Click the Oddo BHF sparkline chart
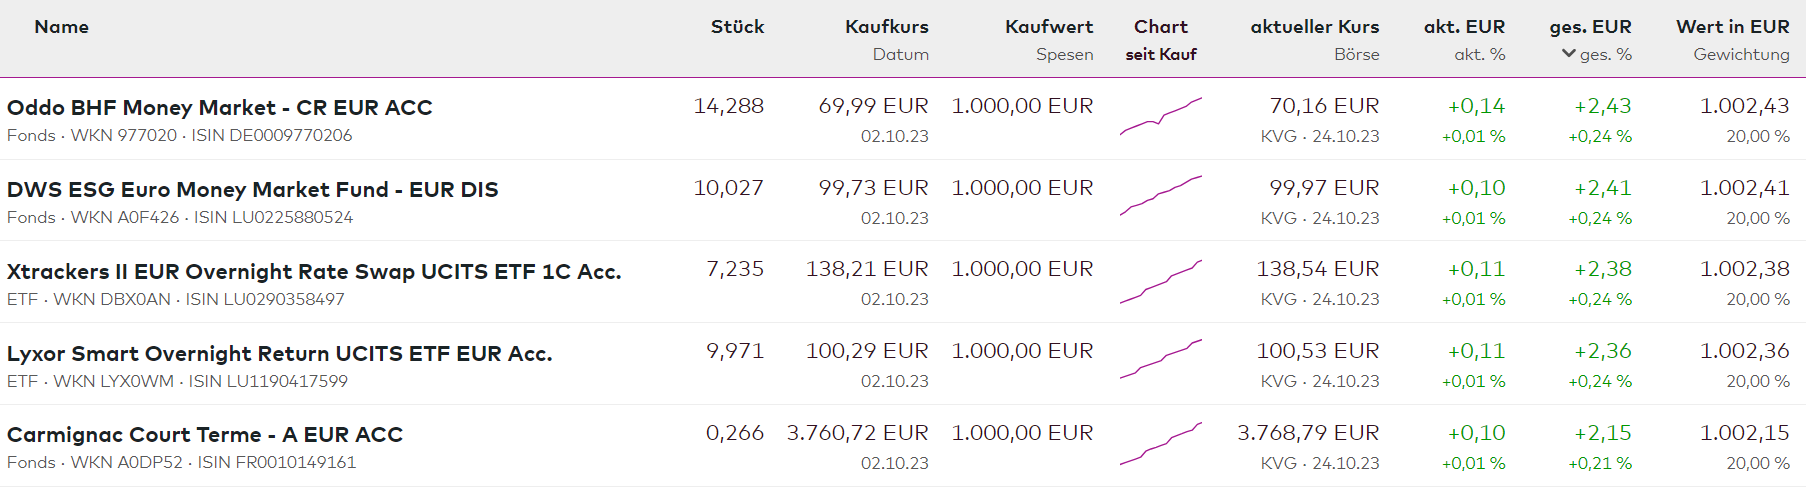The image size is (1806, 491). (1160, 116)
